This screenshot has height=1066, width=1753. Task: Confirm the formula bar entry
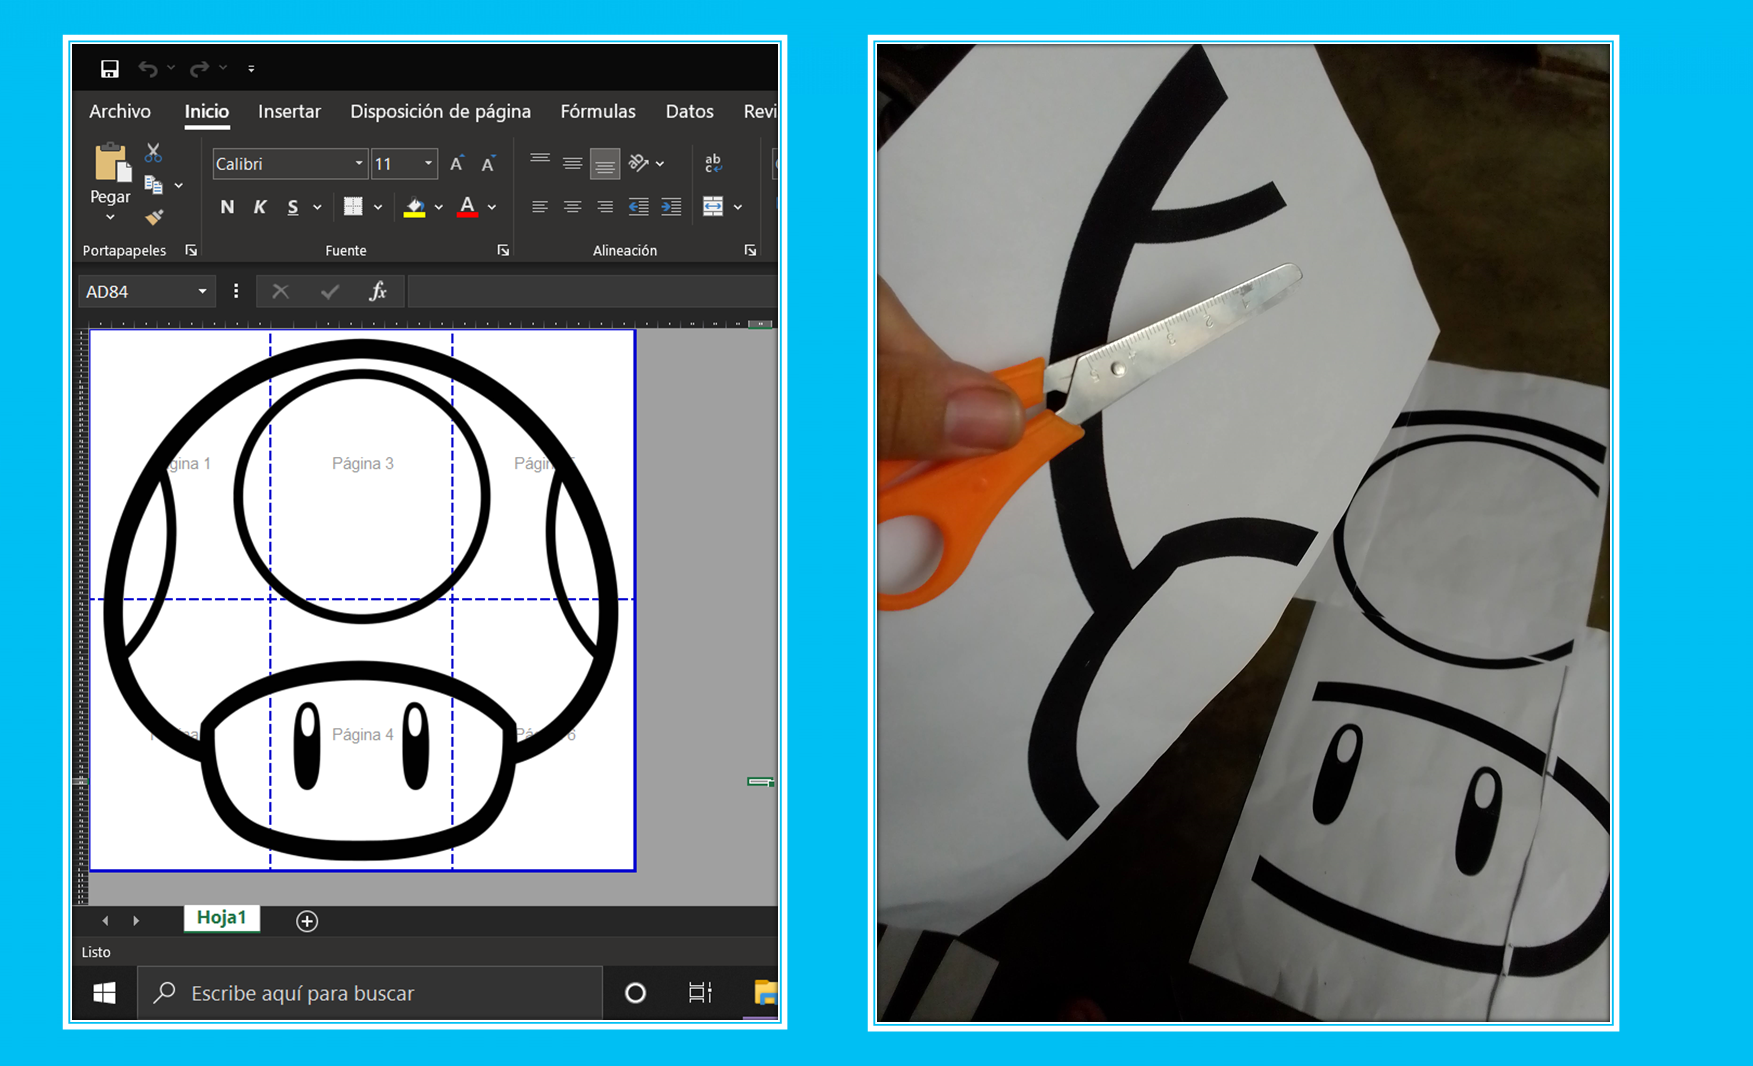pos(330,291)
